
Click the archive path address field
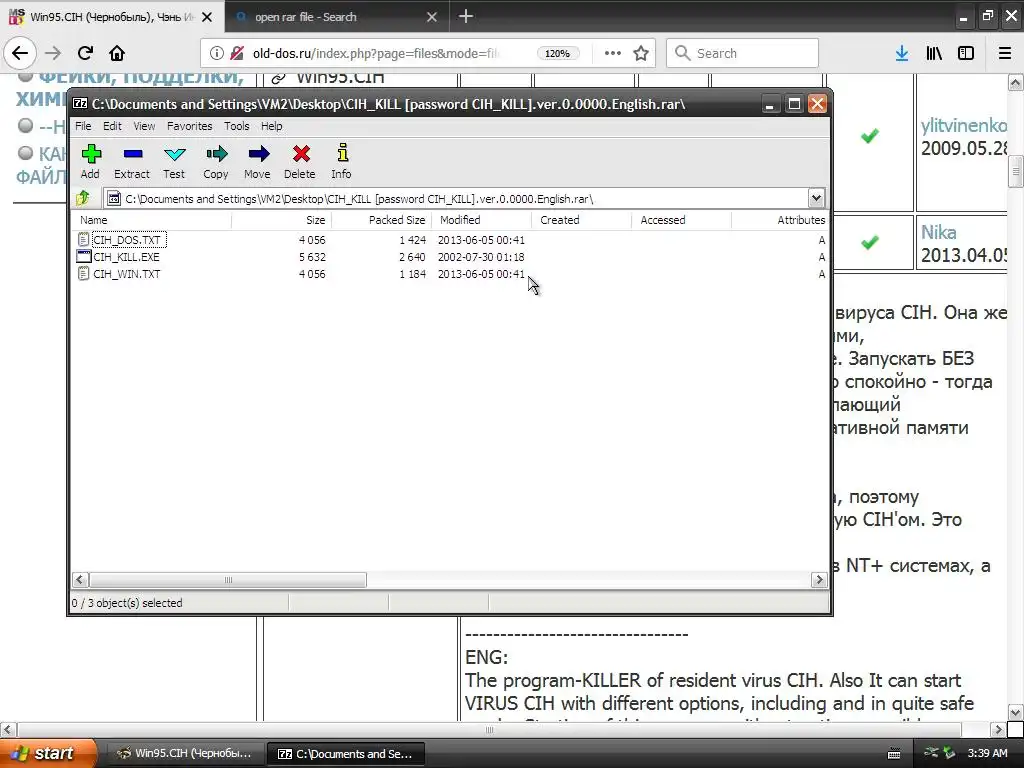[464, 199]
